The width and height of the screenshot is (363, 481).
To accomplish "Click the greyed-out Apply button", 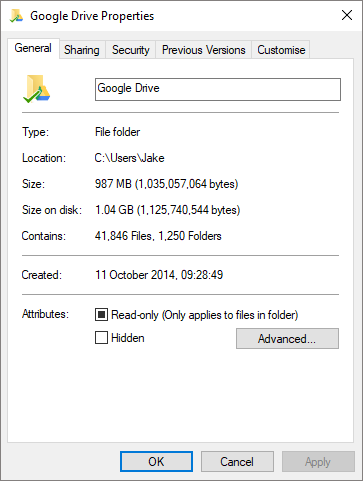I will (318, 462).
